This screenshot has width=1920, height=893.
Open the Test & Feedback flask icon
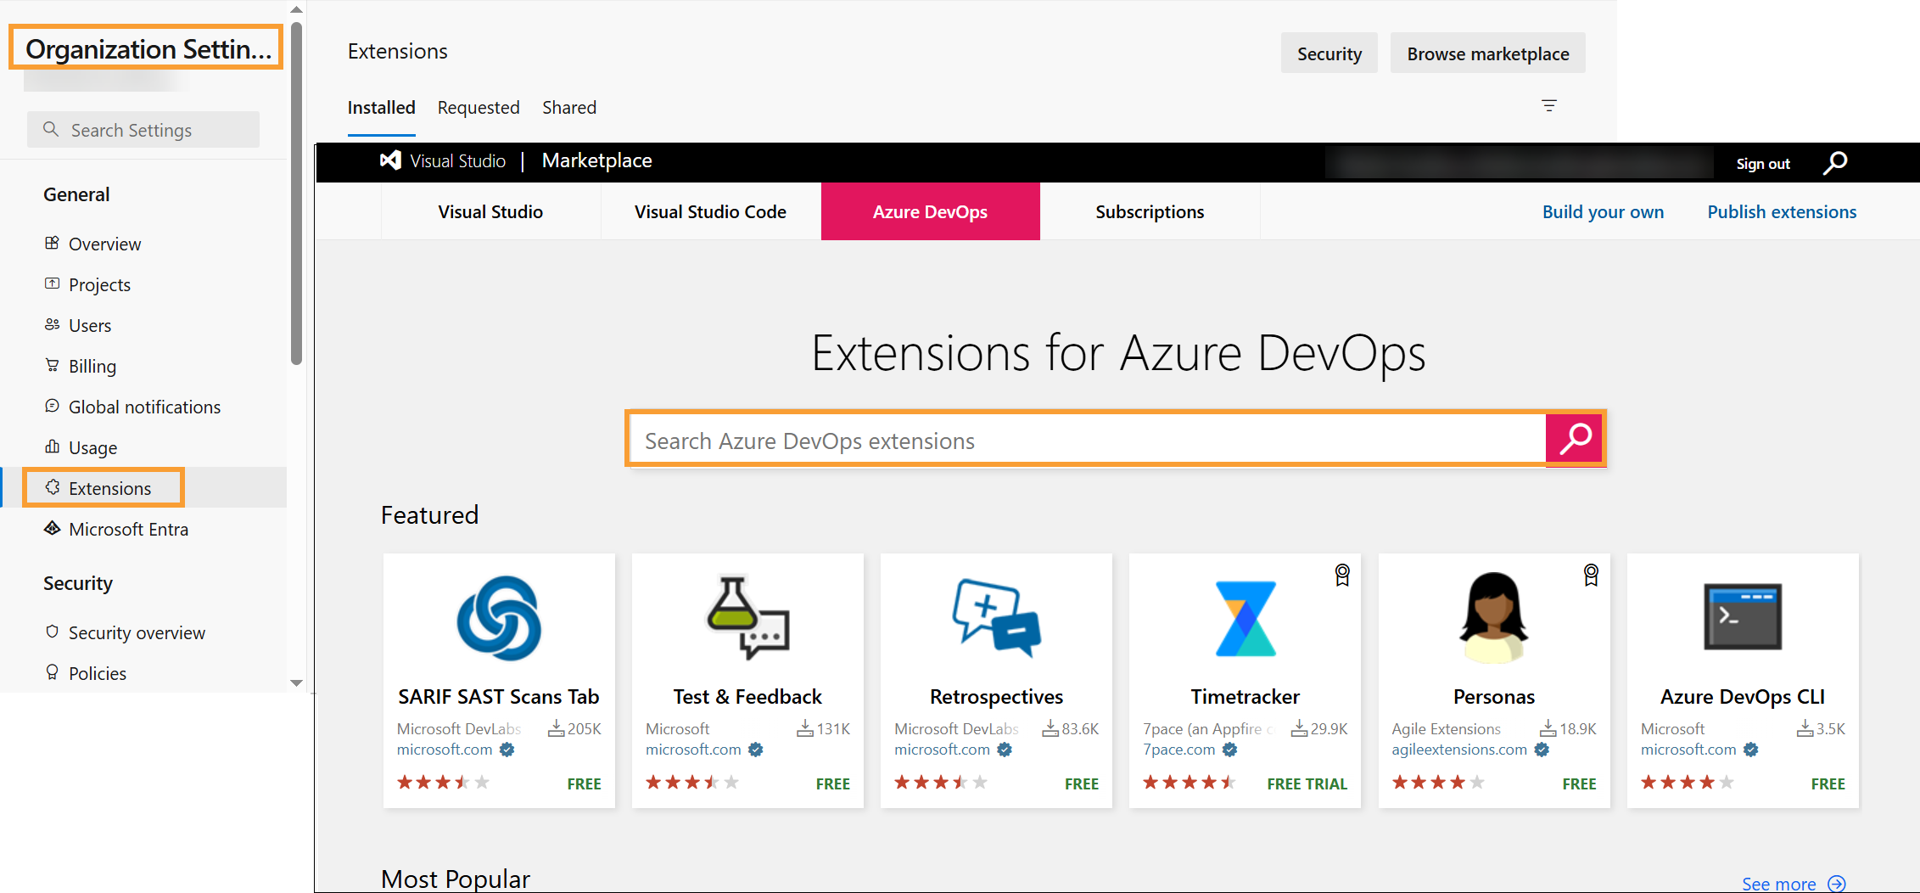coord(748,618)
